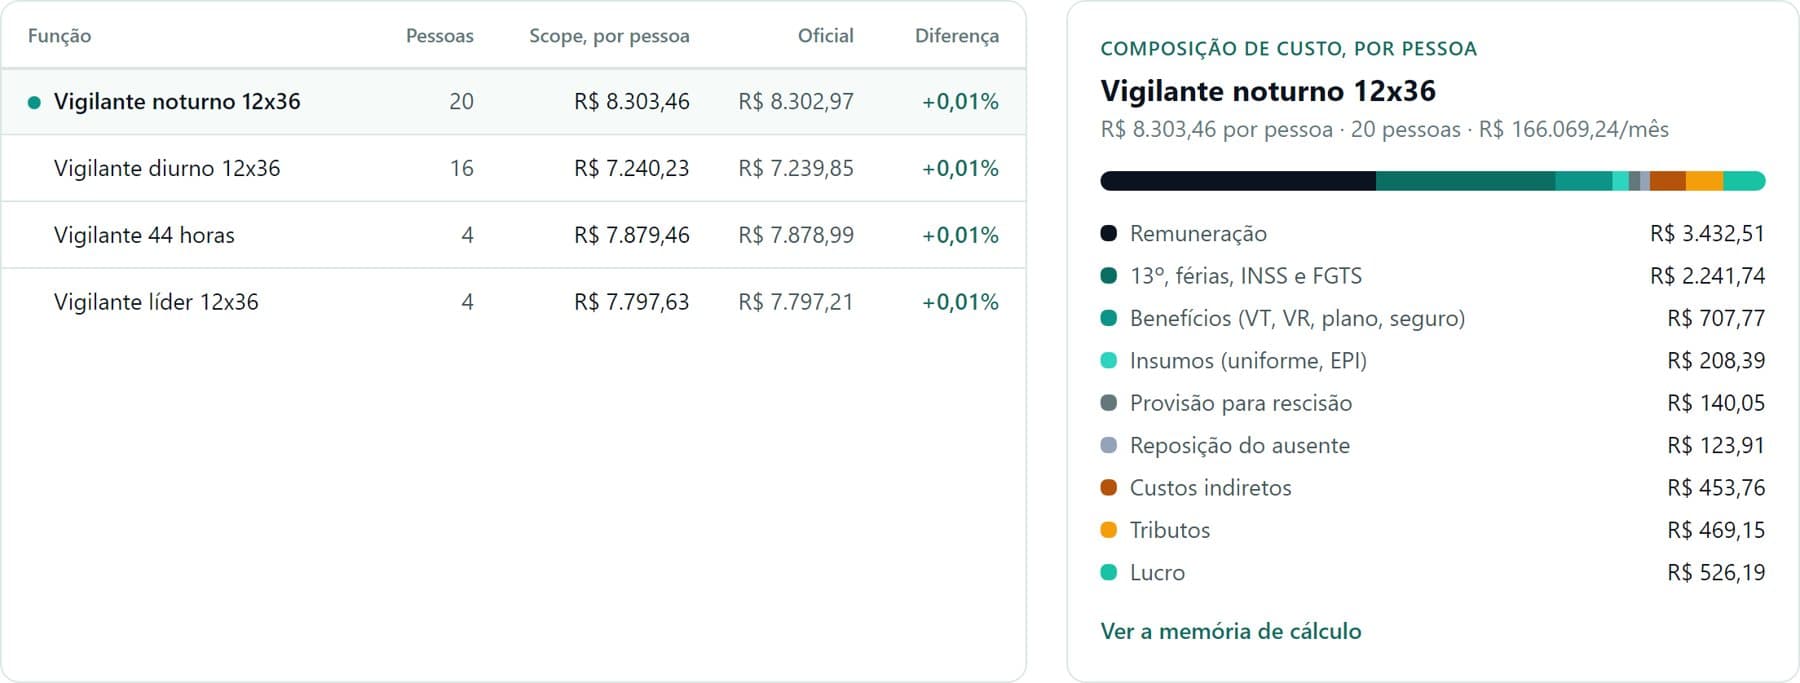The height and width of the screenshot is (683, 1800).
Task: Click the panel title Vigilante noturno 12x36
Action: pyautogui.click(x=1268, y=91)
